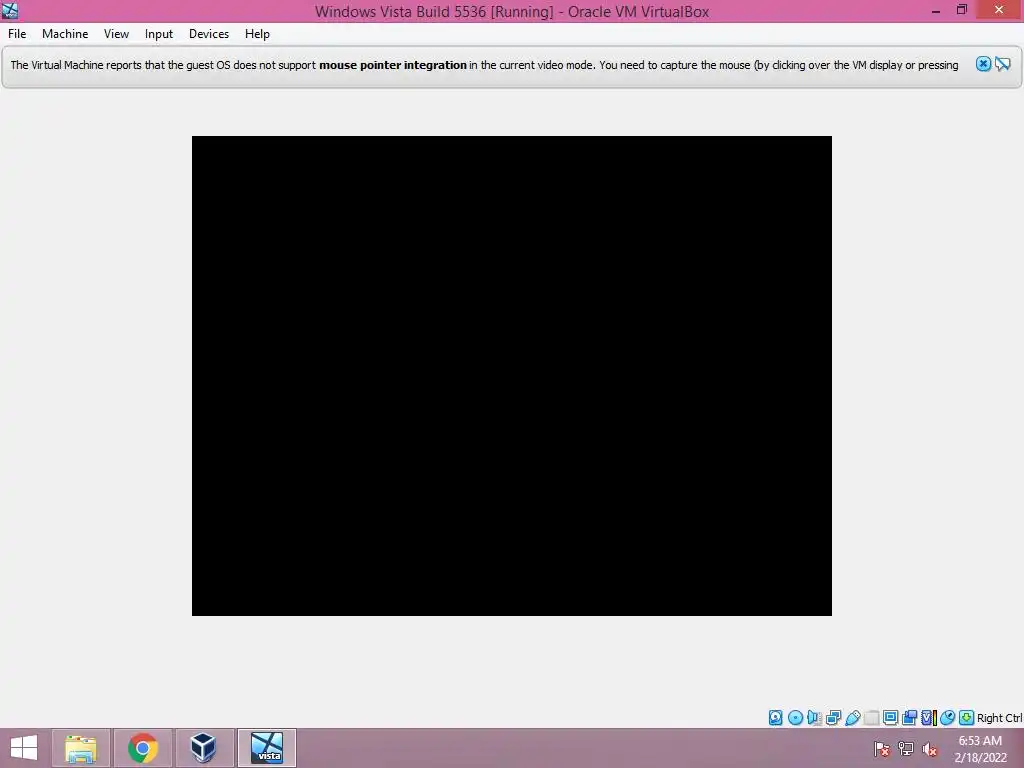Image resolution: width=1024 pixels, height=768 pixels.
Task: Select the Vista VM taskbar button
Action: tap(266, 748)
